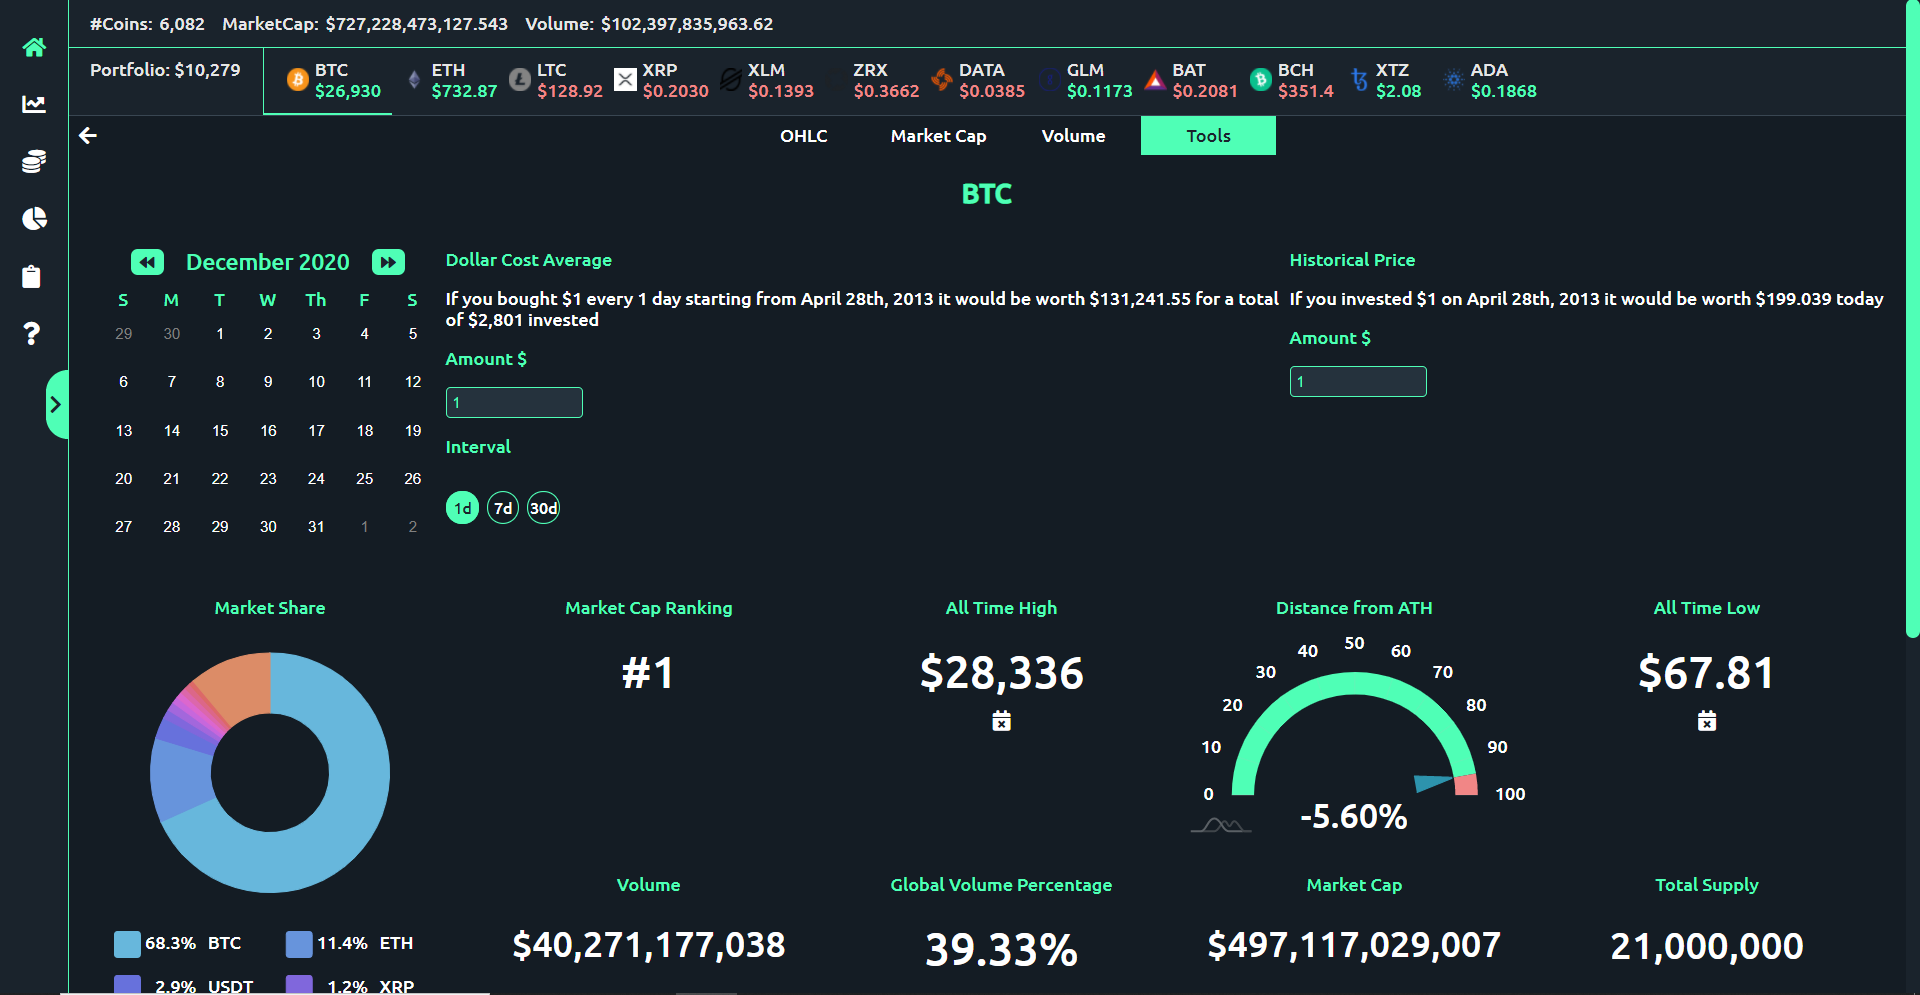Expand the sidebar with chevron handle
The image size is (1920, 995).
[56, 404]
